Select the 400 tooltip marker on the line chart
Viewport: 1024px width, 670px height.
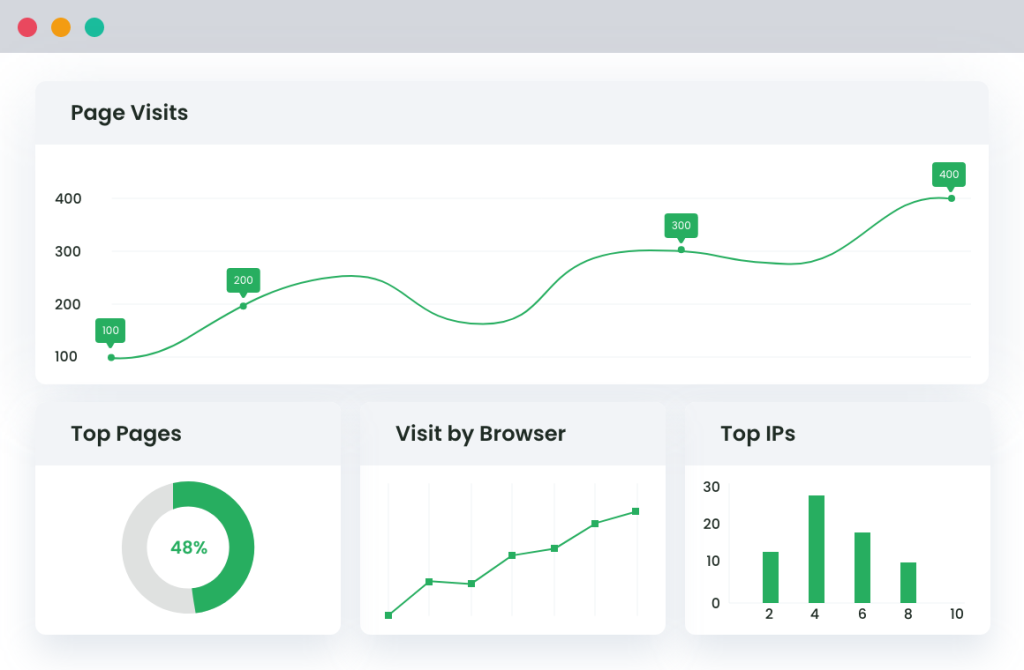tap(948, 174)
